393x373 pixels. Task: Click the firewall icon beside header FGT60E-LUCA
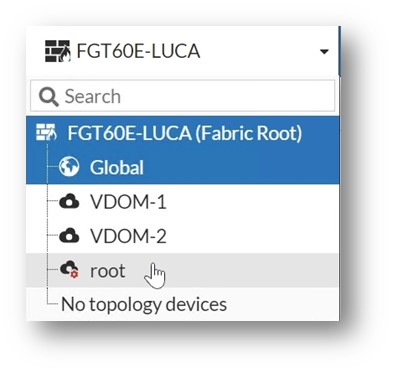(x=58, y=51)
